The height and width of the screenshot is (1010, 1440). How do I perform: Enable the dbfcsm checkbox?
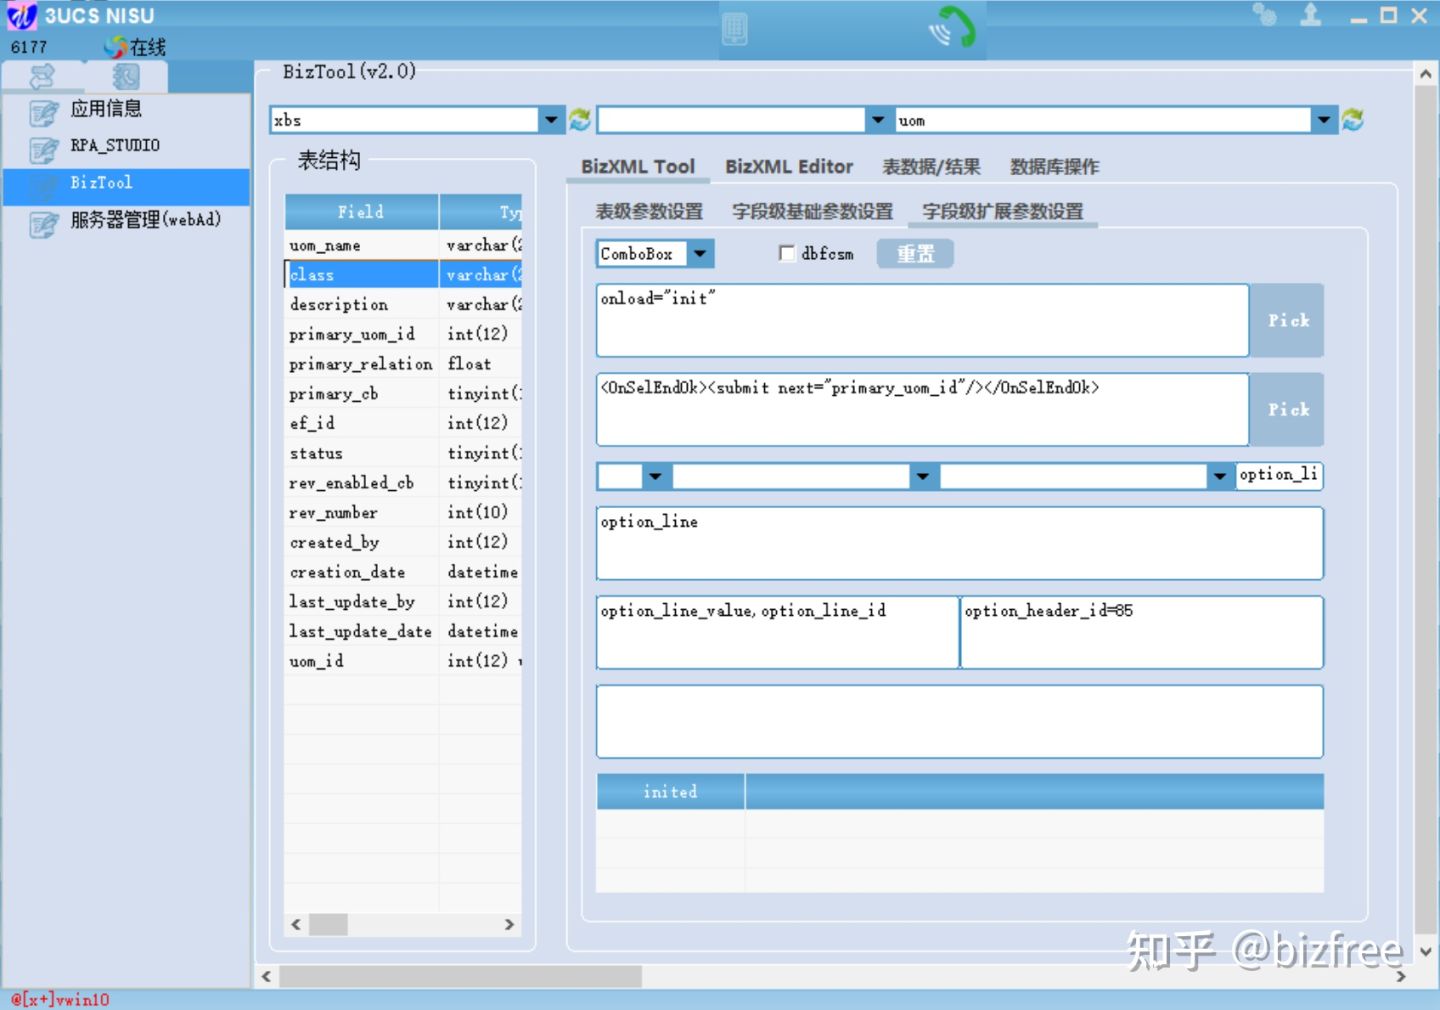pyautogui.click(x=787, y=254)
